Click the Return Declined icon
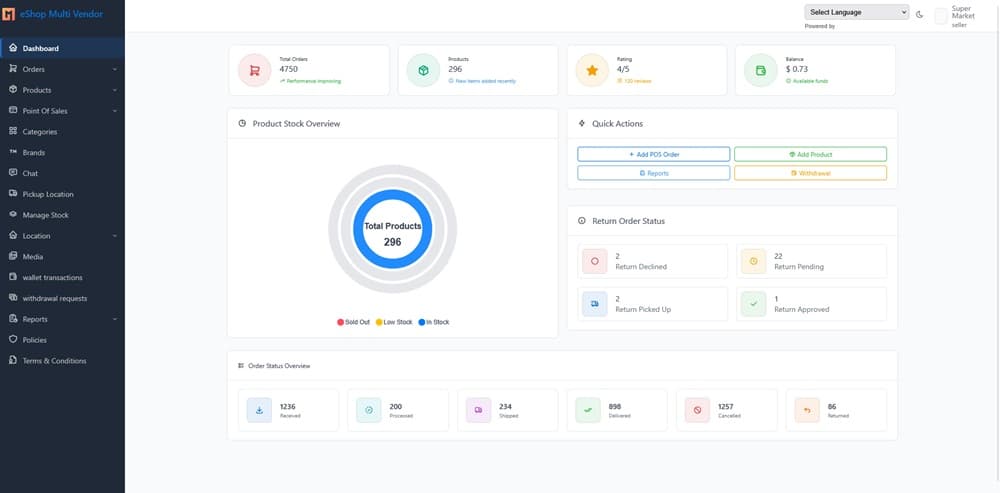 [595, 262]
